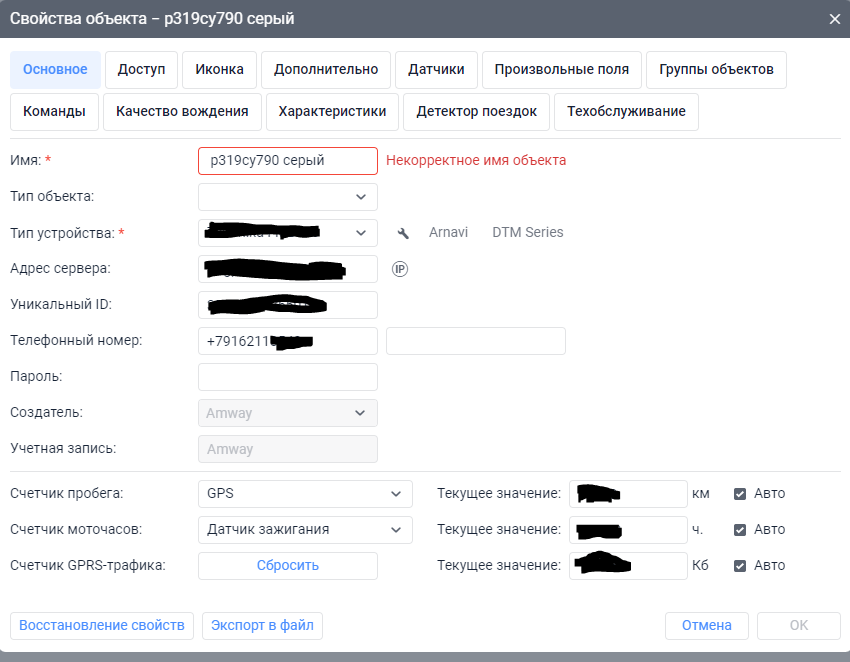Screen dimensions: 850x662
Task: Close the object properties dialog
Action: pos(835,19)
